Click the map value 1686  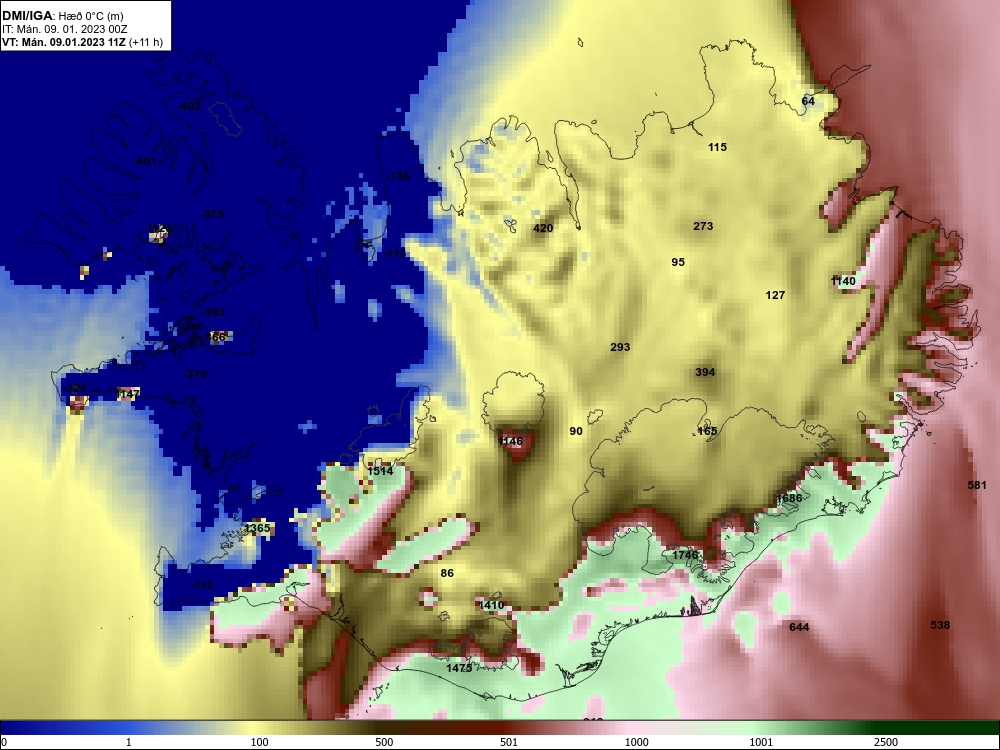[x=789, y=497]
